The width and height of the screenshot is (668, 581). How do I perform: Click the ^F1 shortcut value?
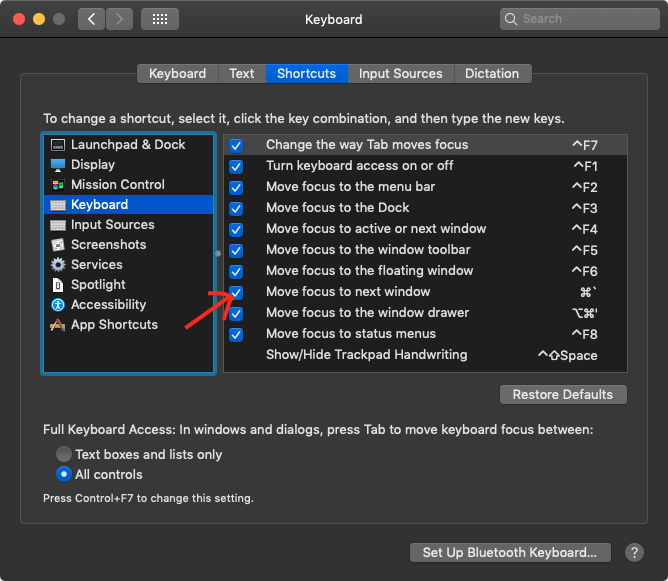[x=585, y=166]
